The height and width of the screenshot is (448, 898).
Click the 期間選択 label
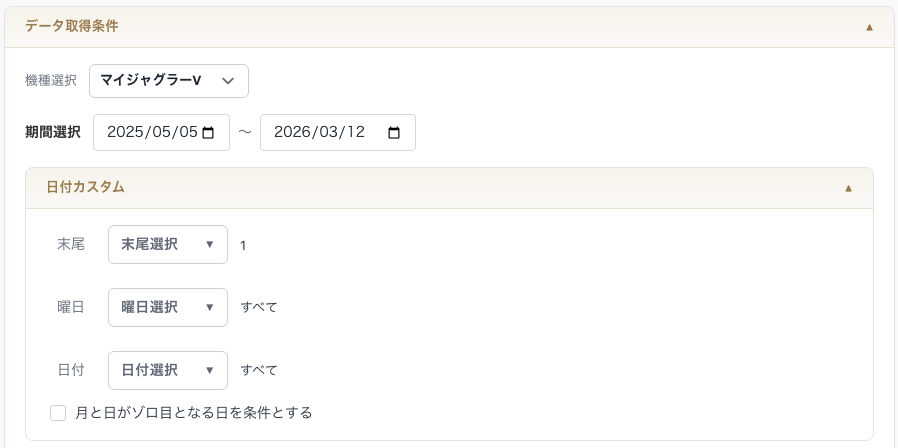53,132
